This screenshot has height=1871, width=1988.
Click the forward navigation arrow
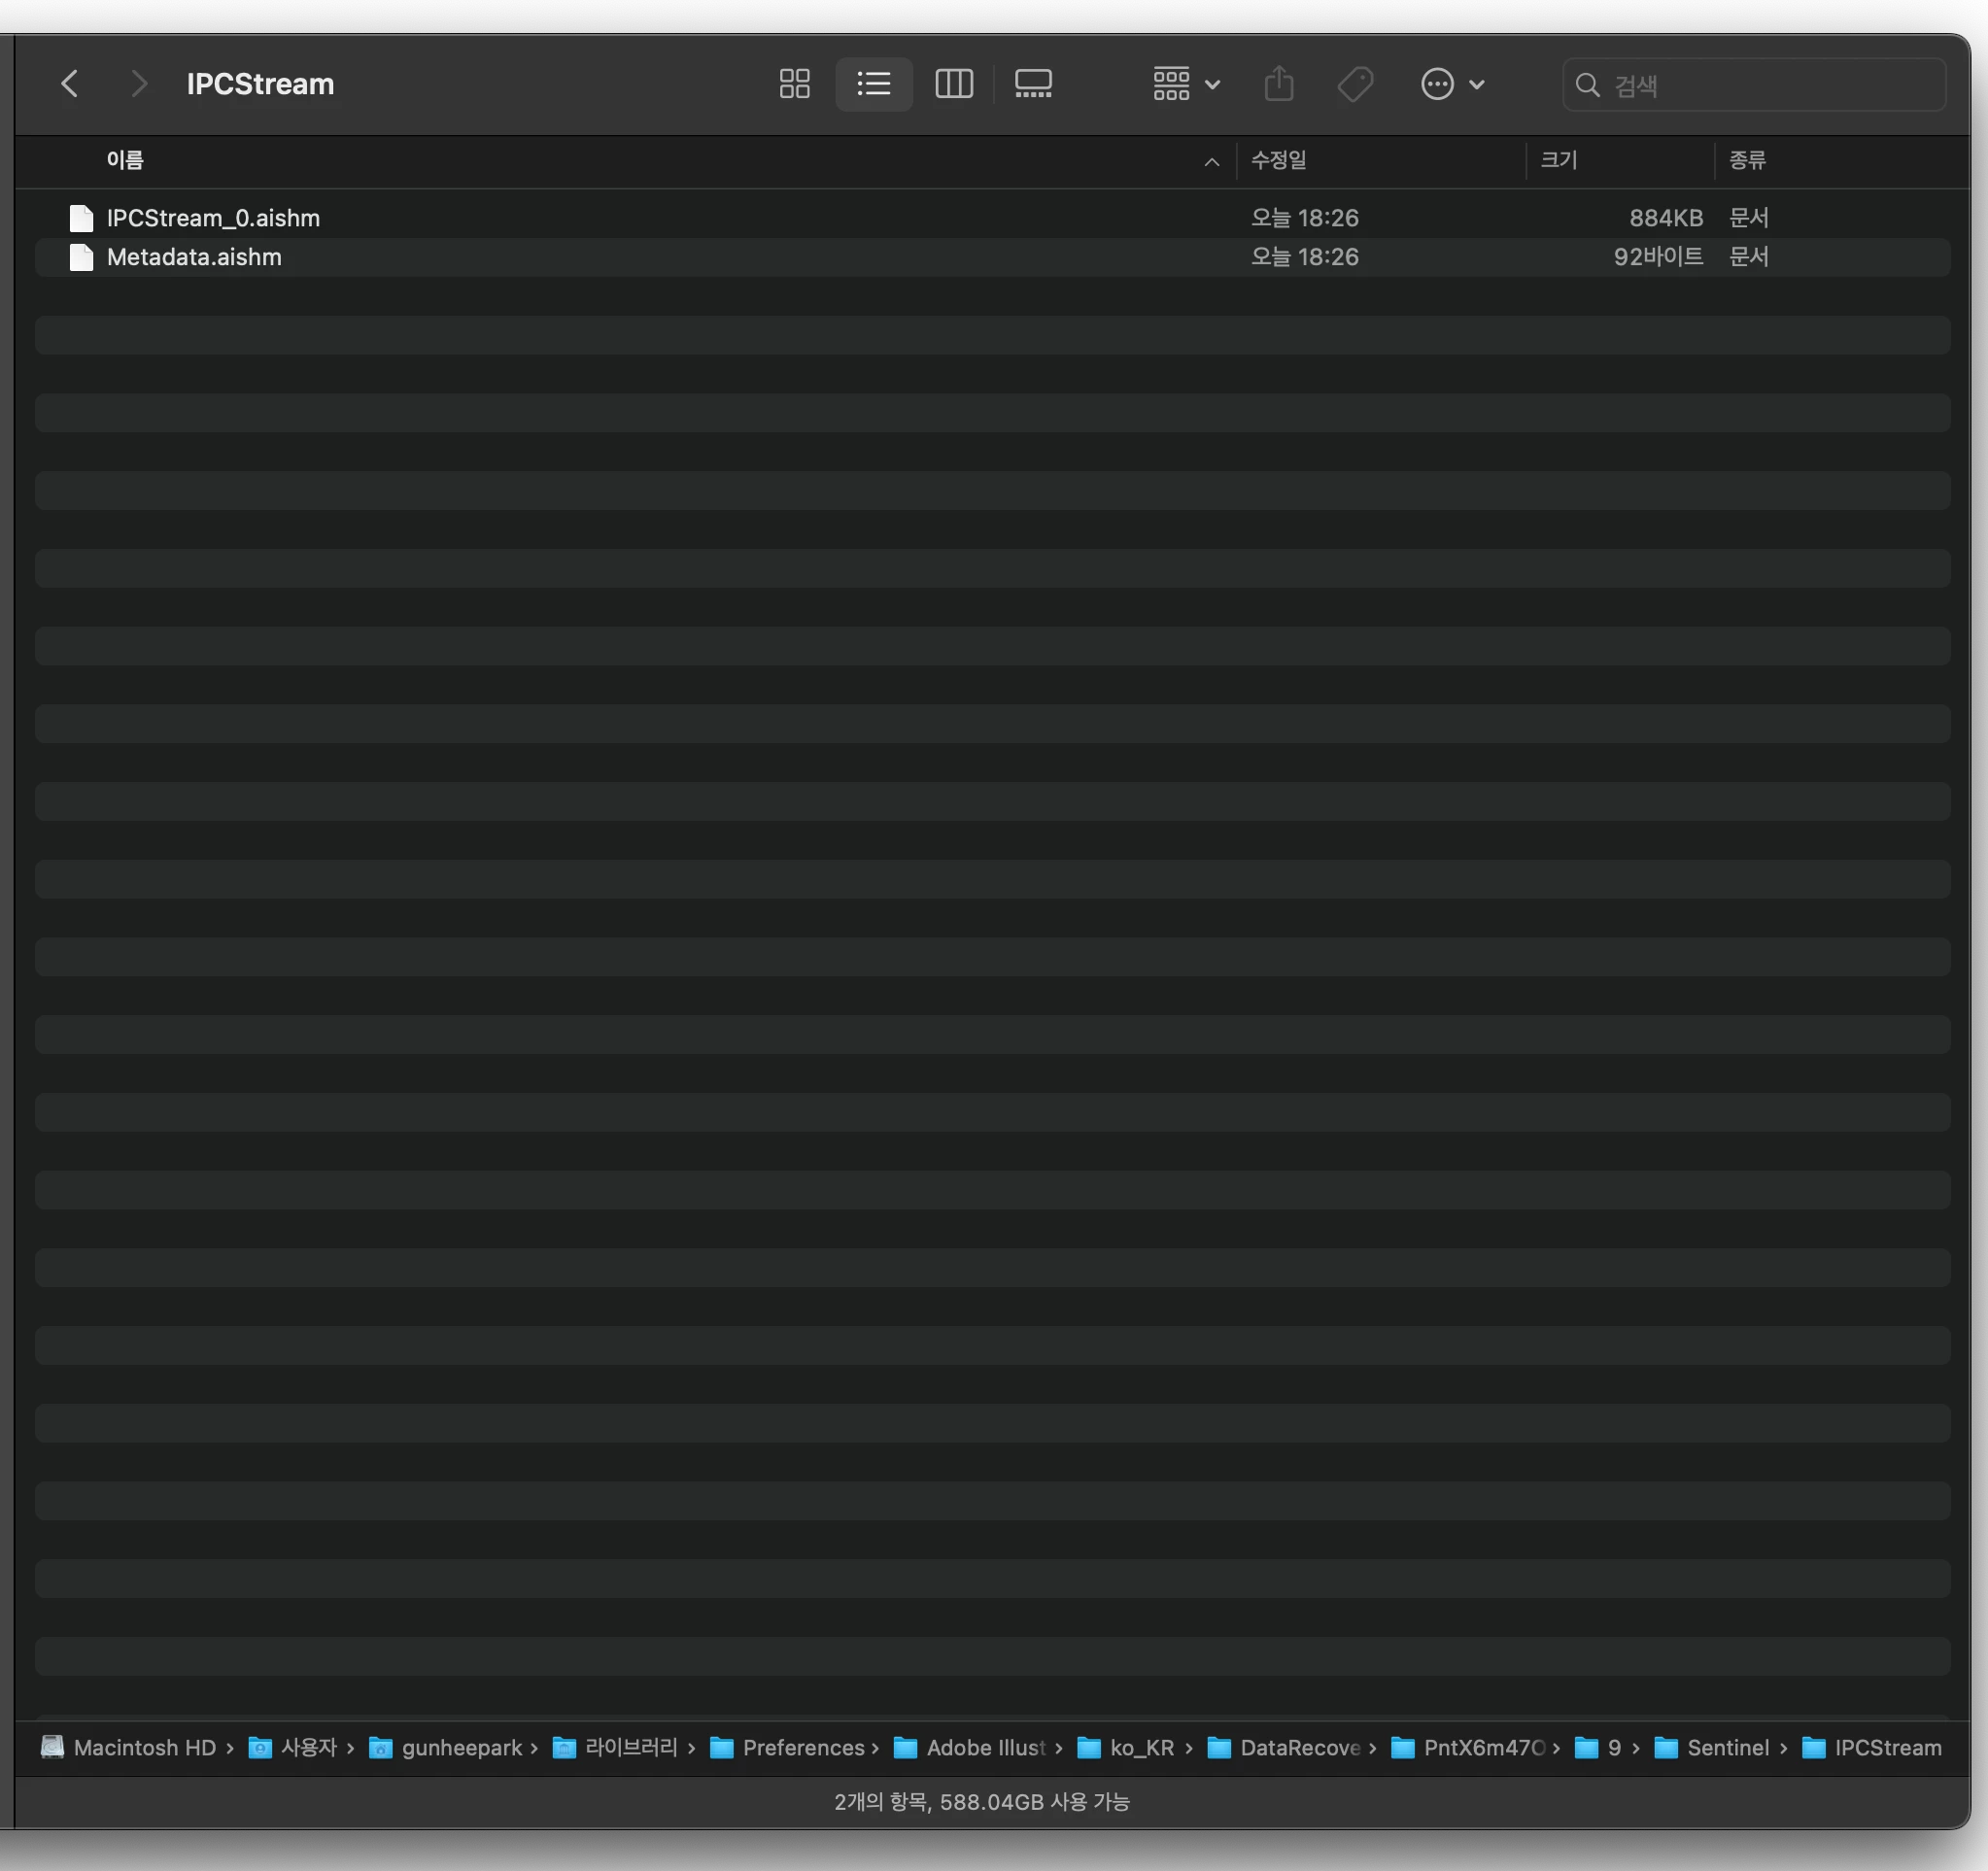(139, 84)
